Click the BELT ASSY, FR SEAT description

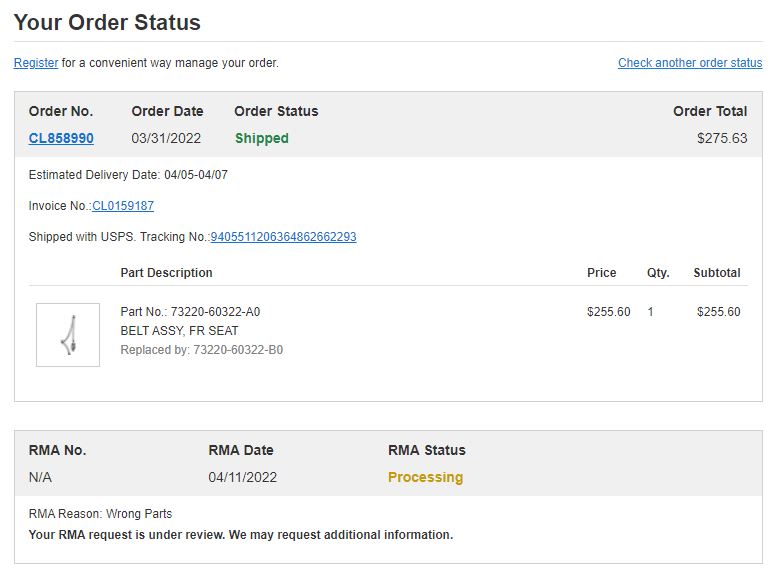(x=179, y=331)
